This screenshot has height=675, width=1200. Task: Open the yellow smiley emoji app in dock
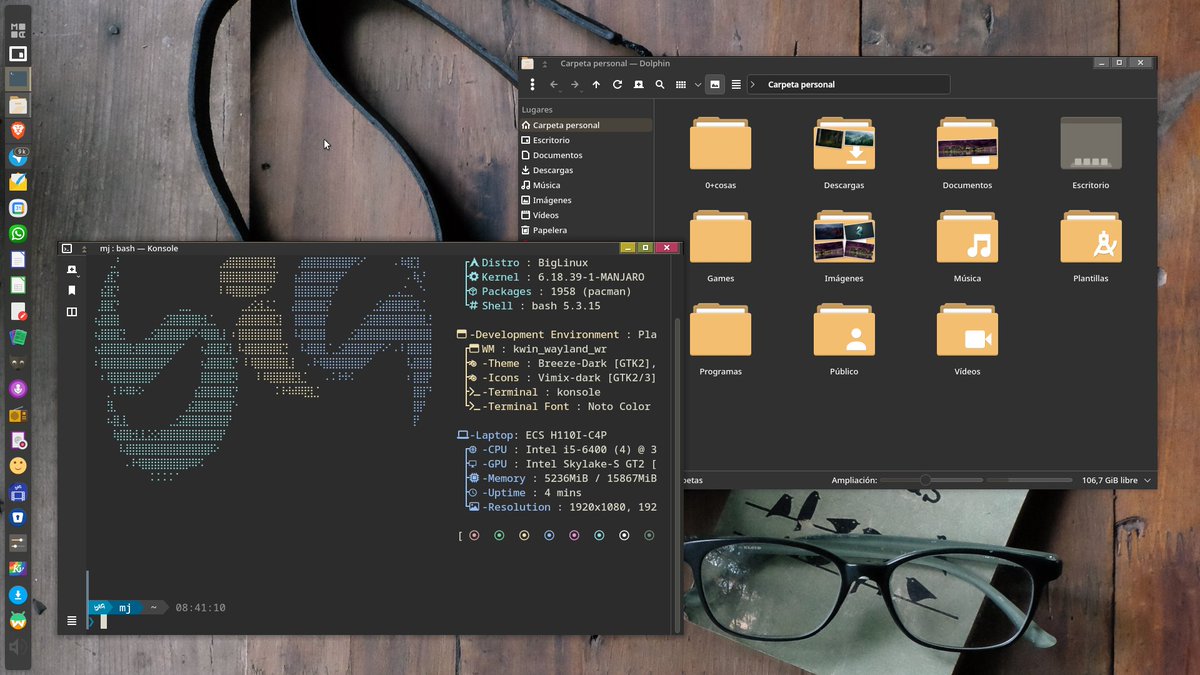coord(18,466)
